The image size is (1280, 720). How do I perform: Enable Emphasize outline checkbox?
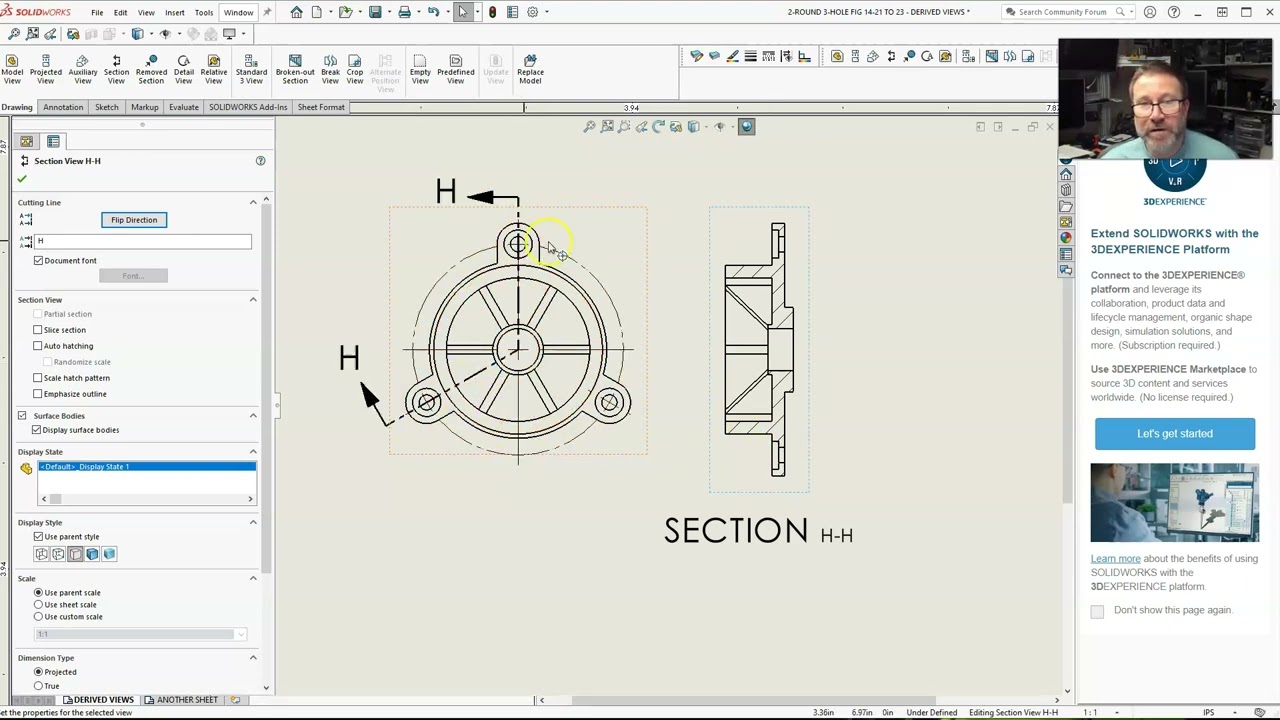38,394
